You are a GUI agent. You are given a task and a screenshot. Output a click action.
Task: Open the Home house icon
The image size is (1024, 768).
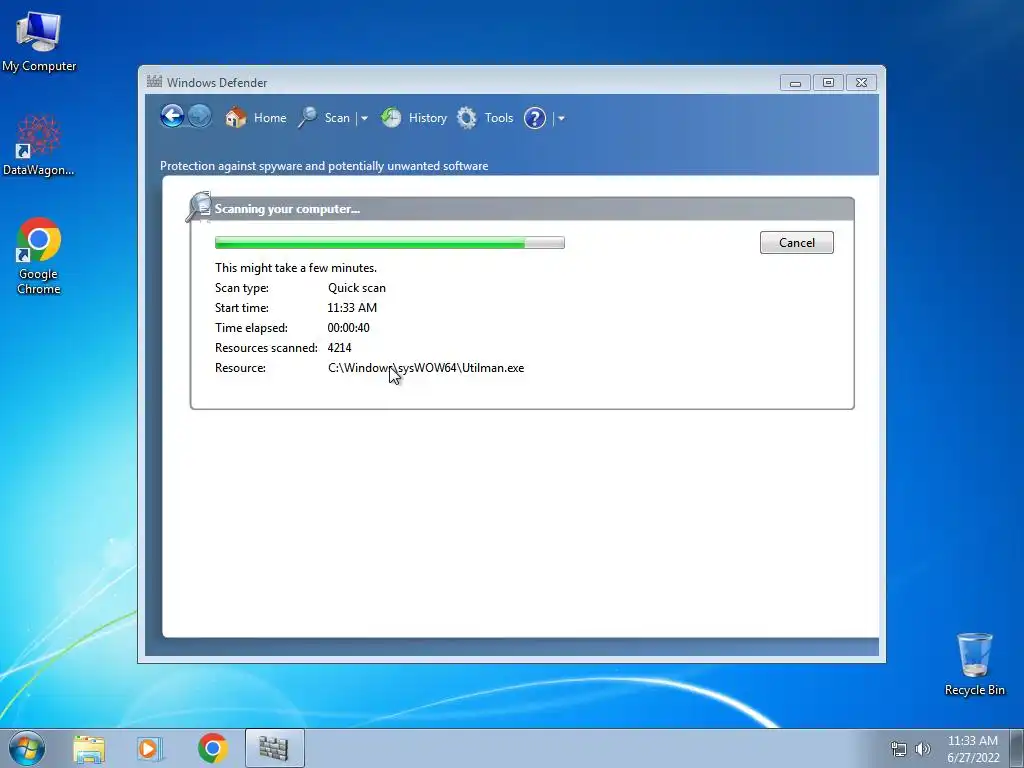(x=235, y=118)
